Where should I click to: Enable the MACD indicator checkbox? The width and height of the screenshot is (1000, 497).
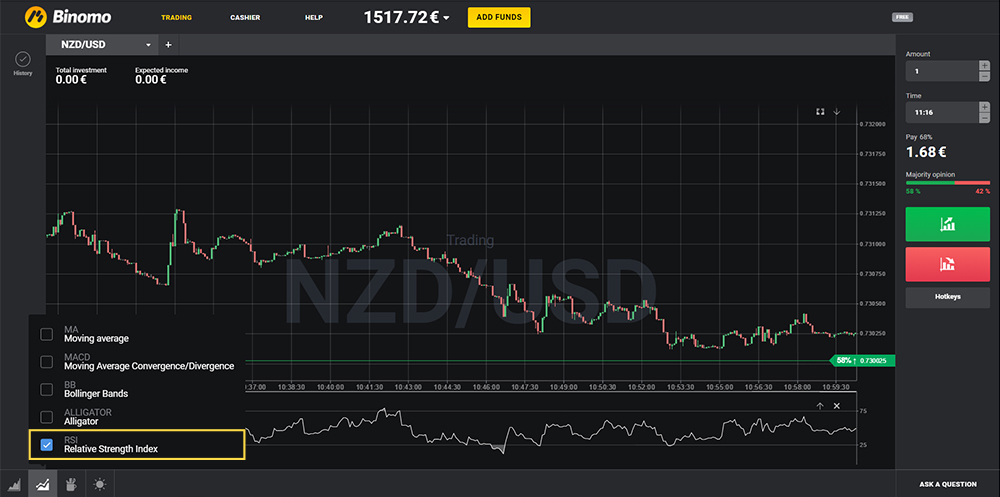pos(46,361)
